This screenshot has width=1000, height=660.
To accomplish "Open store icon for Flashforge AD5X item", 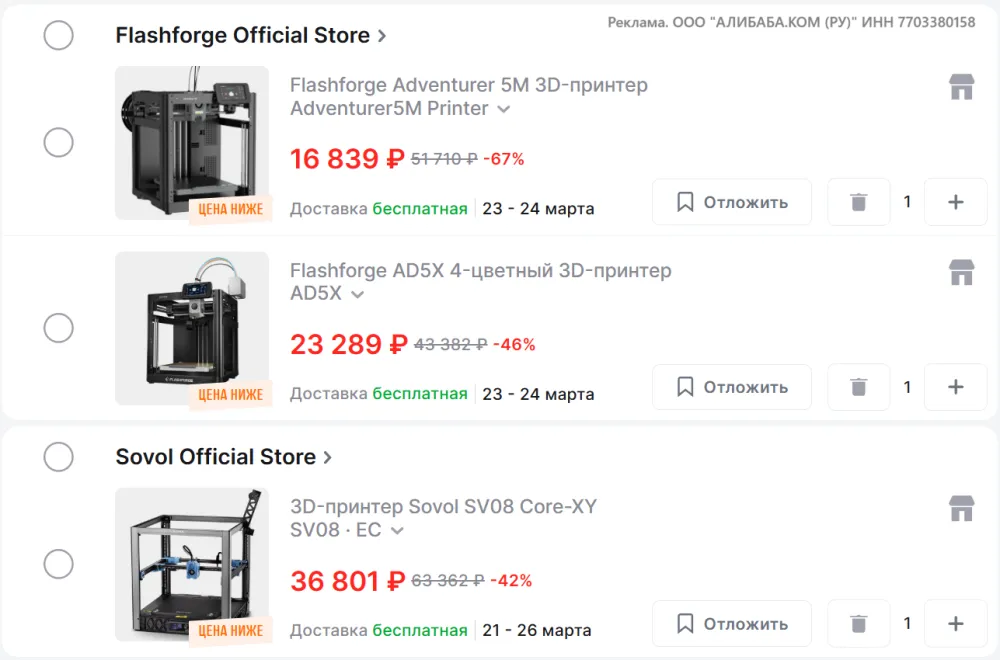I will [961, 272].
